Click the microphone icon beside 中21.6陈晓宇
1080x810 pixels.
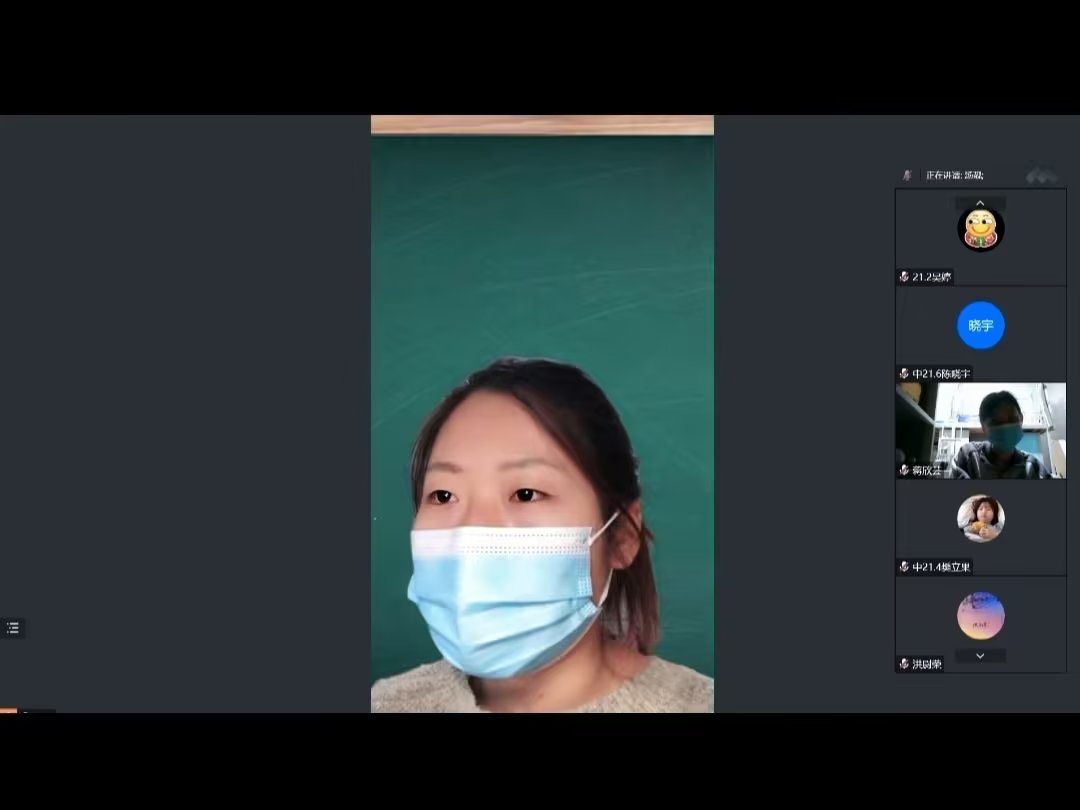[x=904, y=374]
